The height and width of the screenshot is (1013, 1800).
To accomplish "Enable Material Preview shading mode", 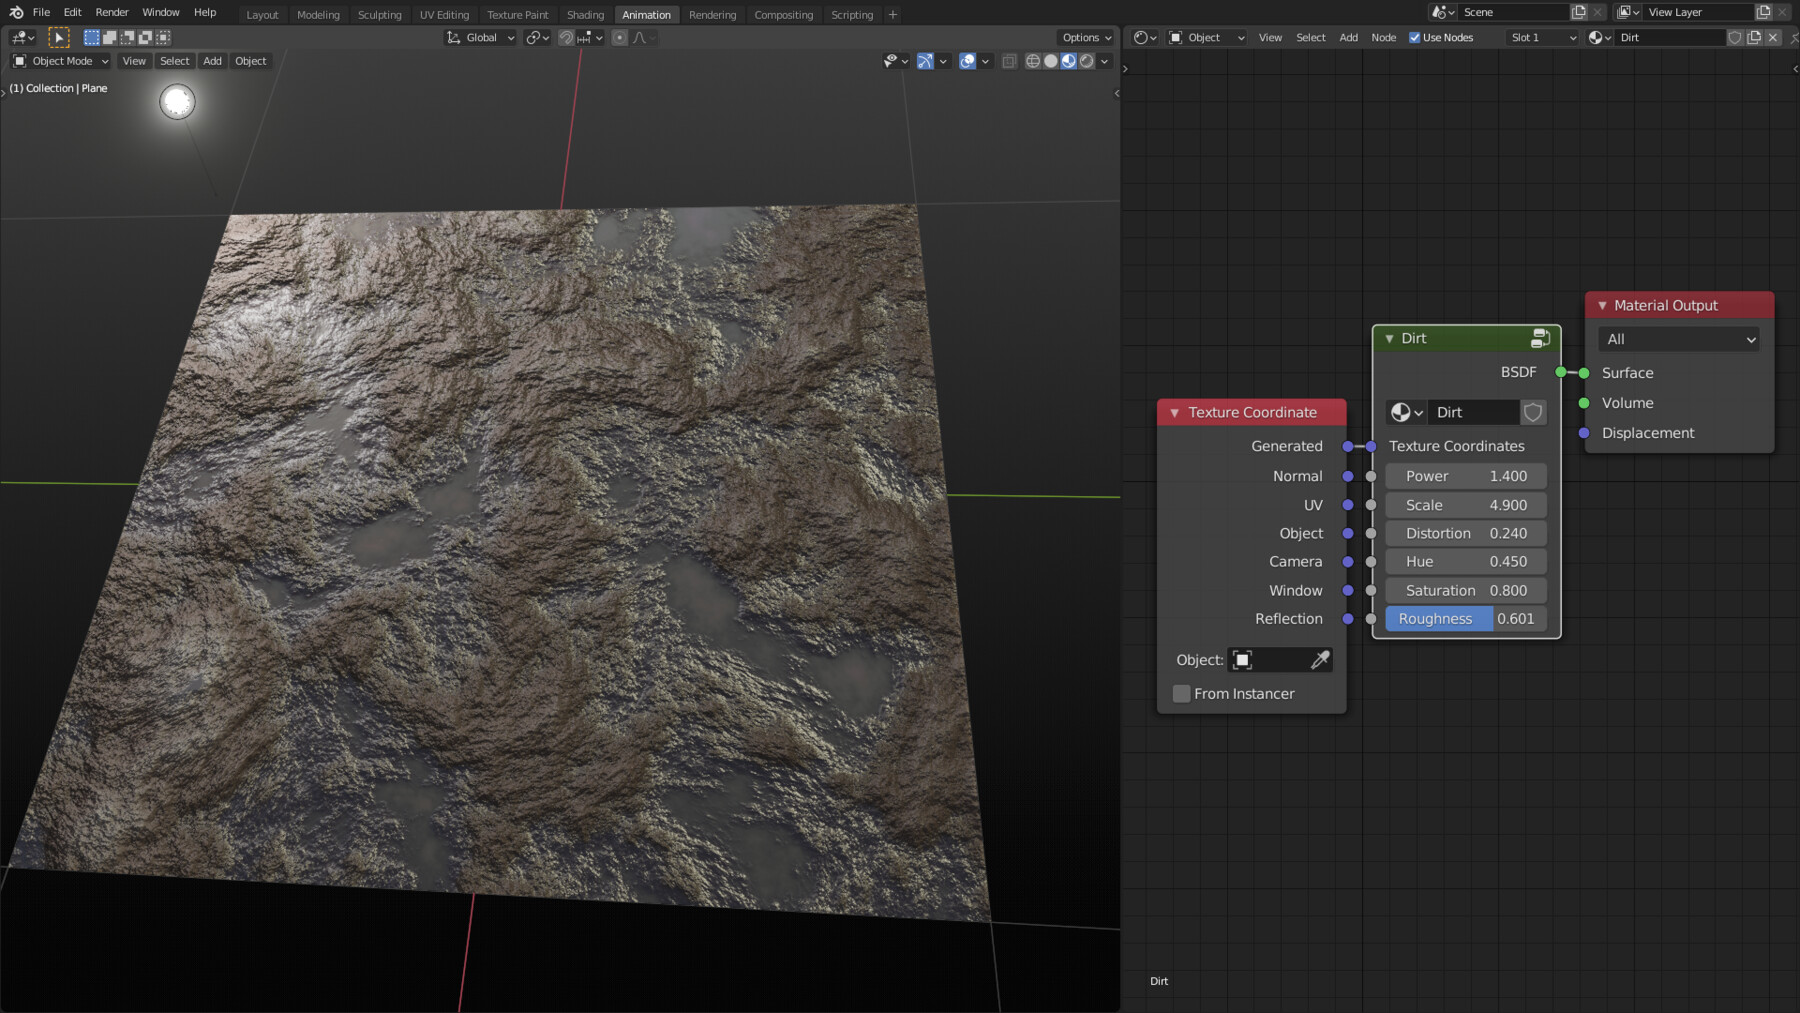I will (1068, 61).
